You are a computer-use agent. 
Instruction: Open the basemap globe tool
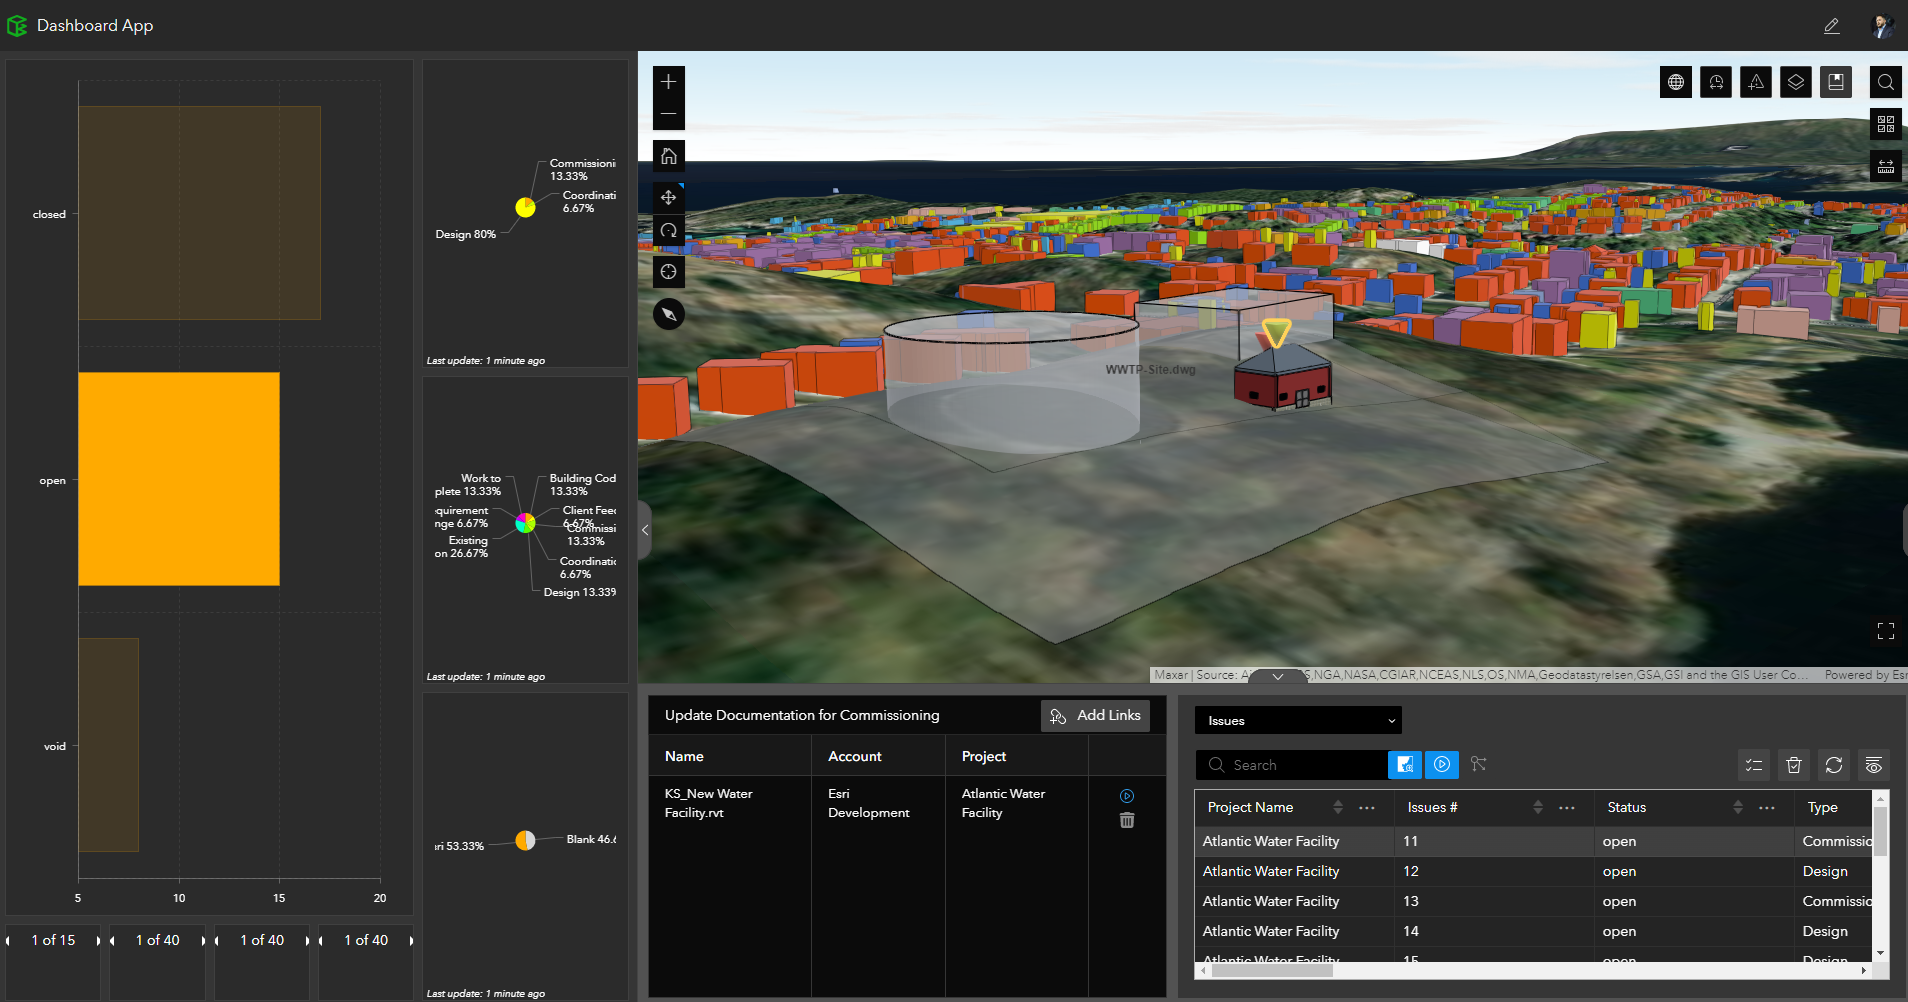point(1677,82)
